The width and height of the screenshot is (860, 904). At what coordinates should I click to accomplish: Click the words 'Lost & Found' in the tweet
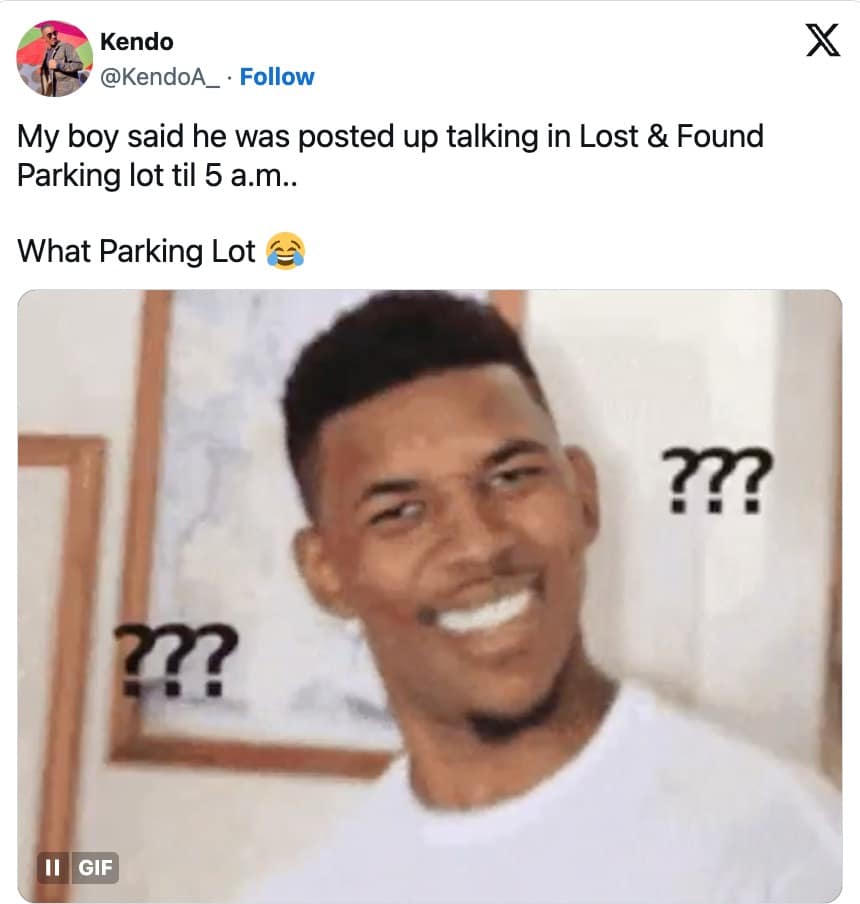(671, 137)
